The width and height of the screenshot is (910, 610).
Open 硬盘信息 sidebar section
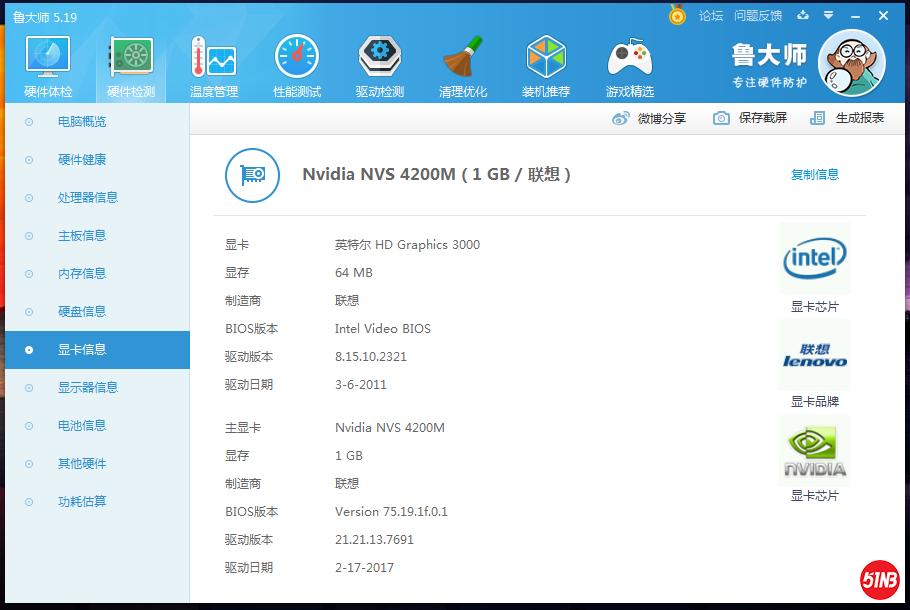coord(82,312)
